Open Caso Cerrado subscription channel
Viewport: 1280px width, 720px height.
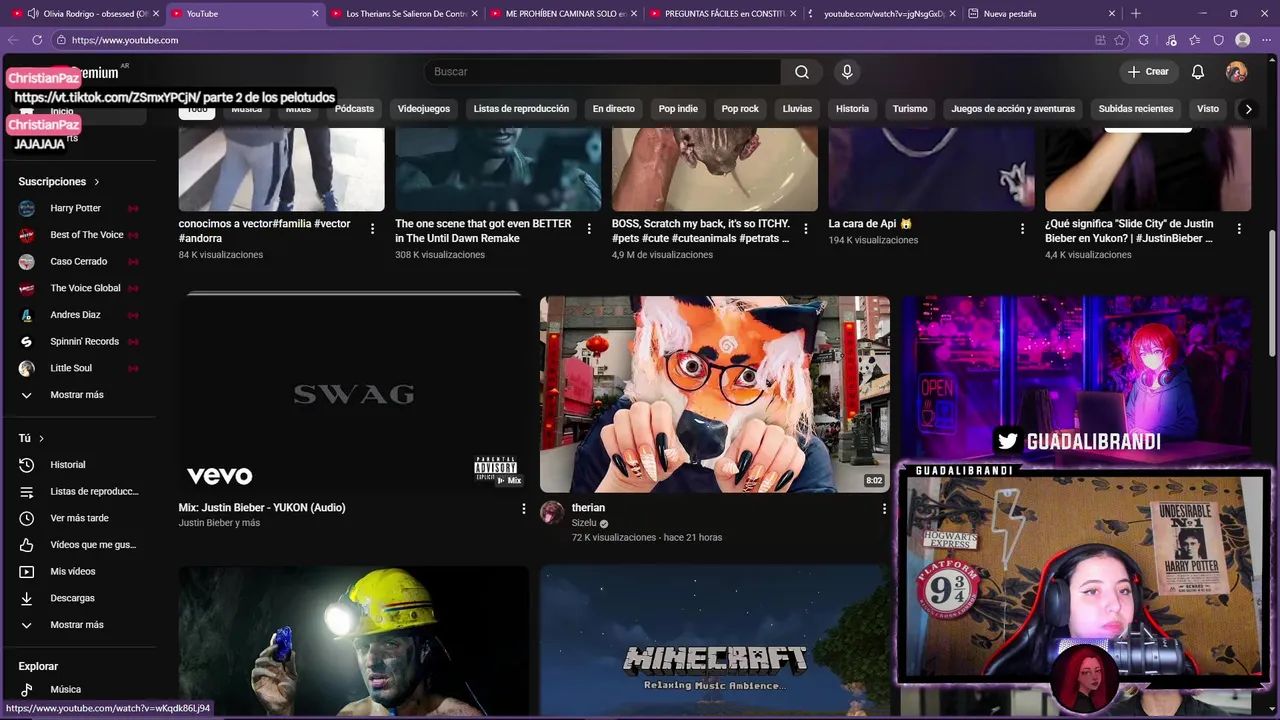click(78, 262)
